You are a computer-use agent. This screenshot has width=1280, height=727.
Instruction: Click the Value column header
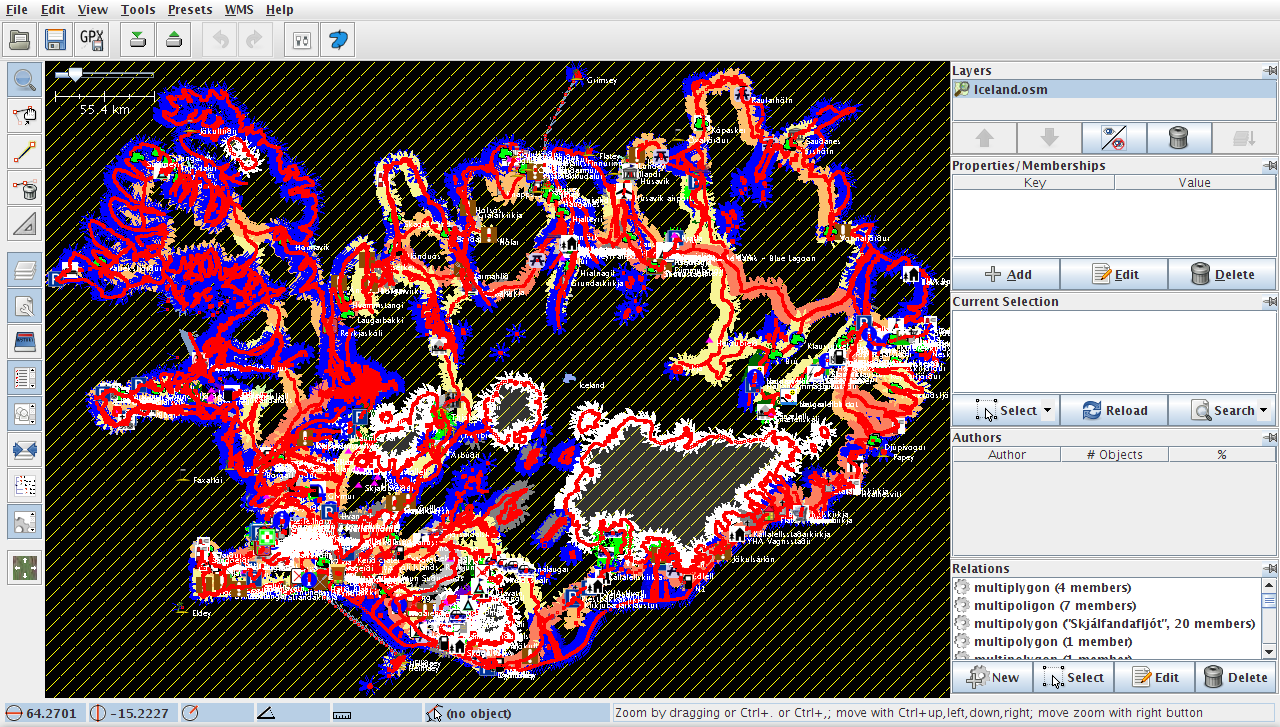(x=1195, y=183)
